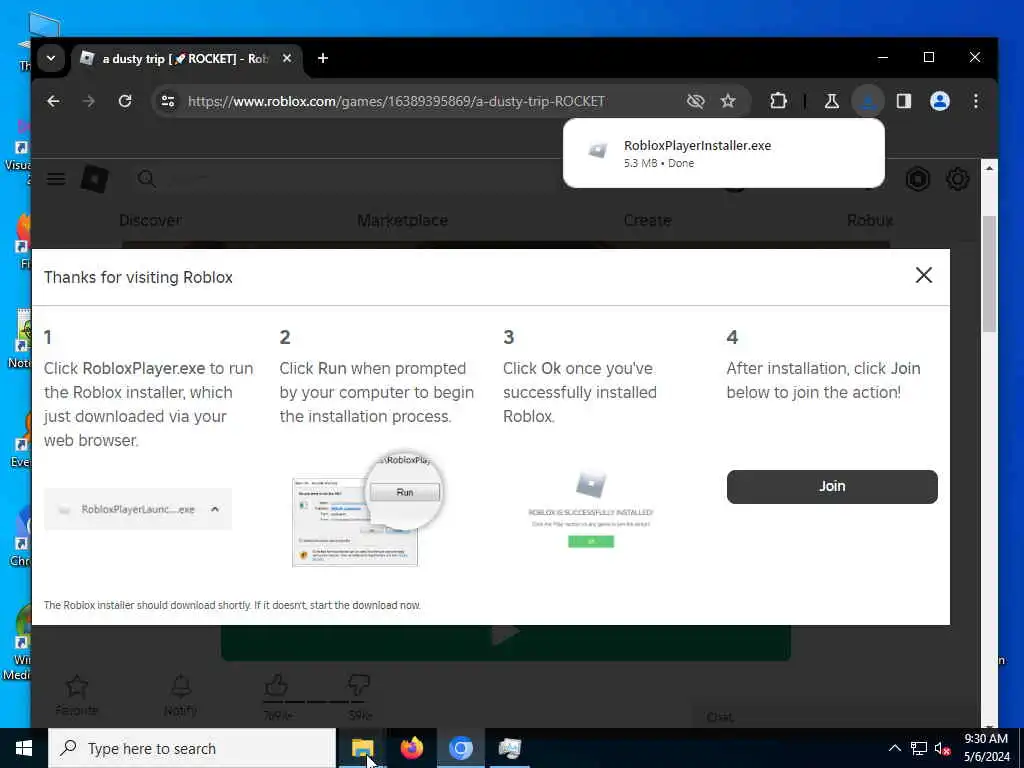Viewport: 1024px width, 768px height.
Task: Click the scrollbar up arrow
Action: [x=989, y=168]
